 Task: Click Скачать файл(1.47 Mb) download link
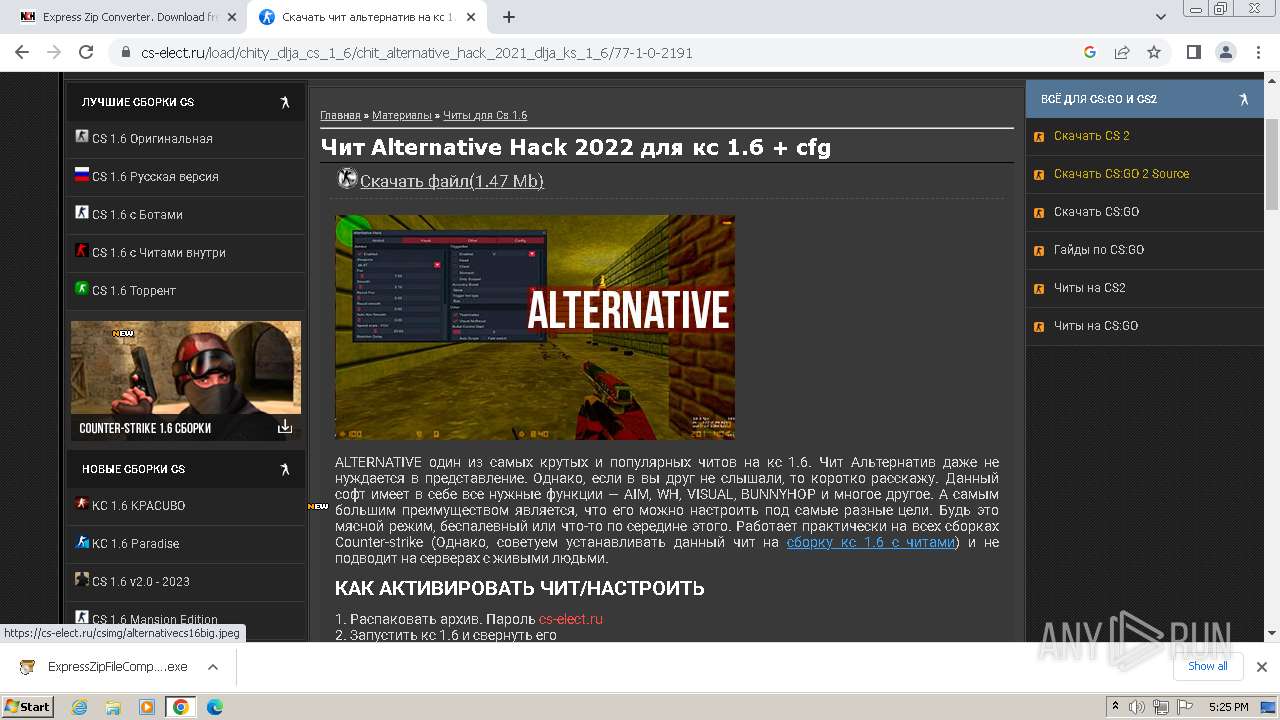coord(452,181)
